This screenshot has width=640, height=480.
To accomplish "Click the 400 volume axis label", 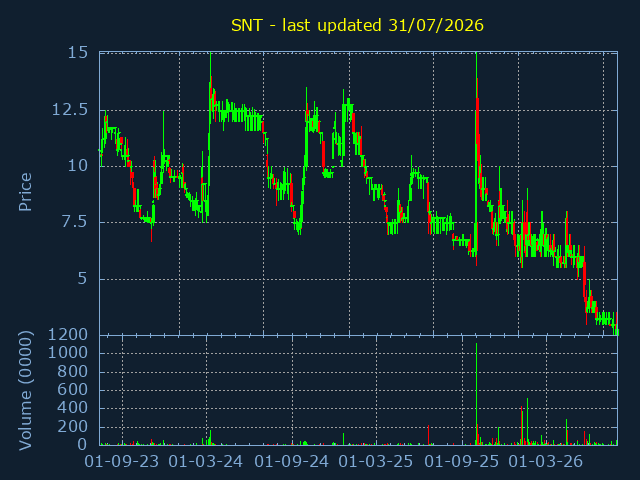I will coord(73,408).
